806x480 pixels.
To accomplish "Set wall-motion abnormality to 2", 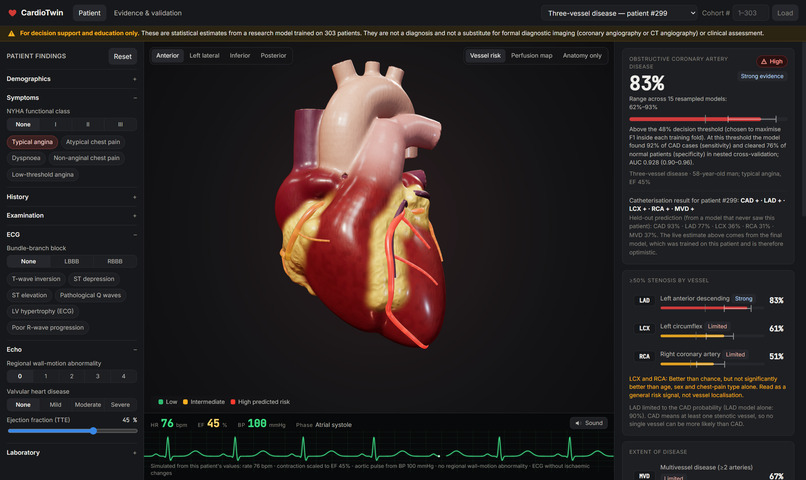I will point(71,376).
